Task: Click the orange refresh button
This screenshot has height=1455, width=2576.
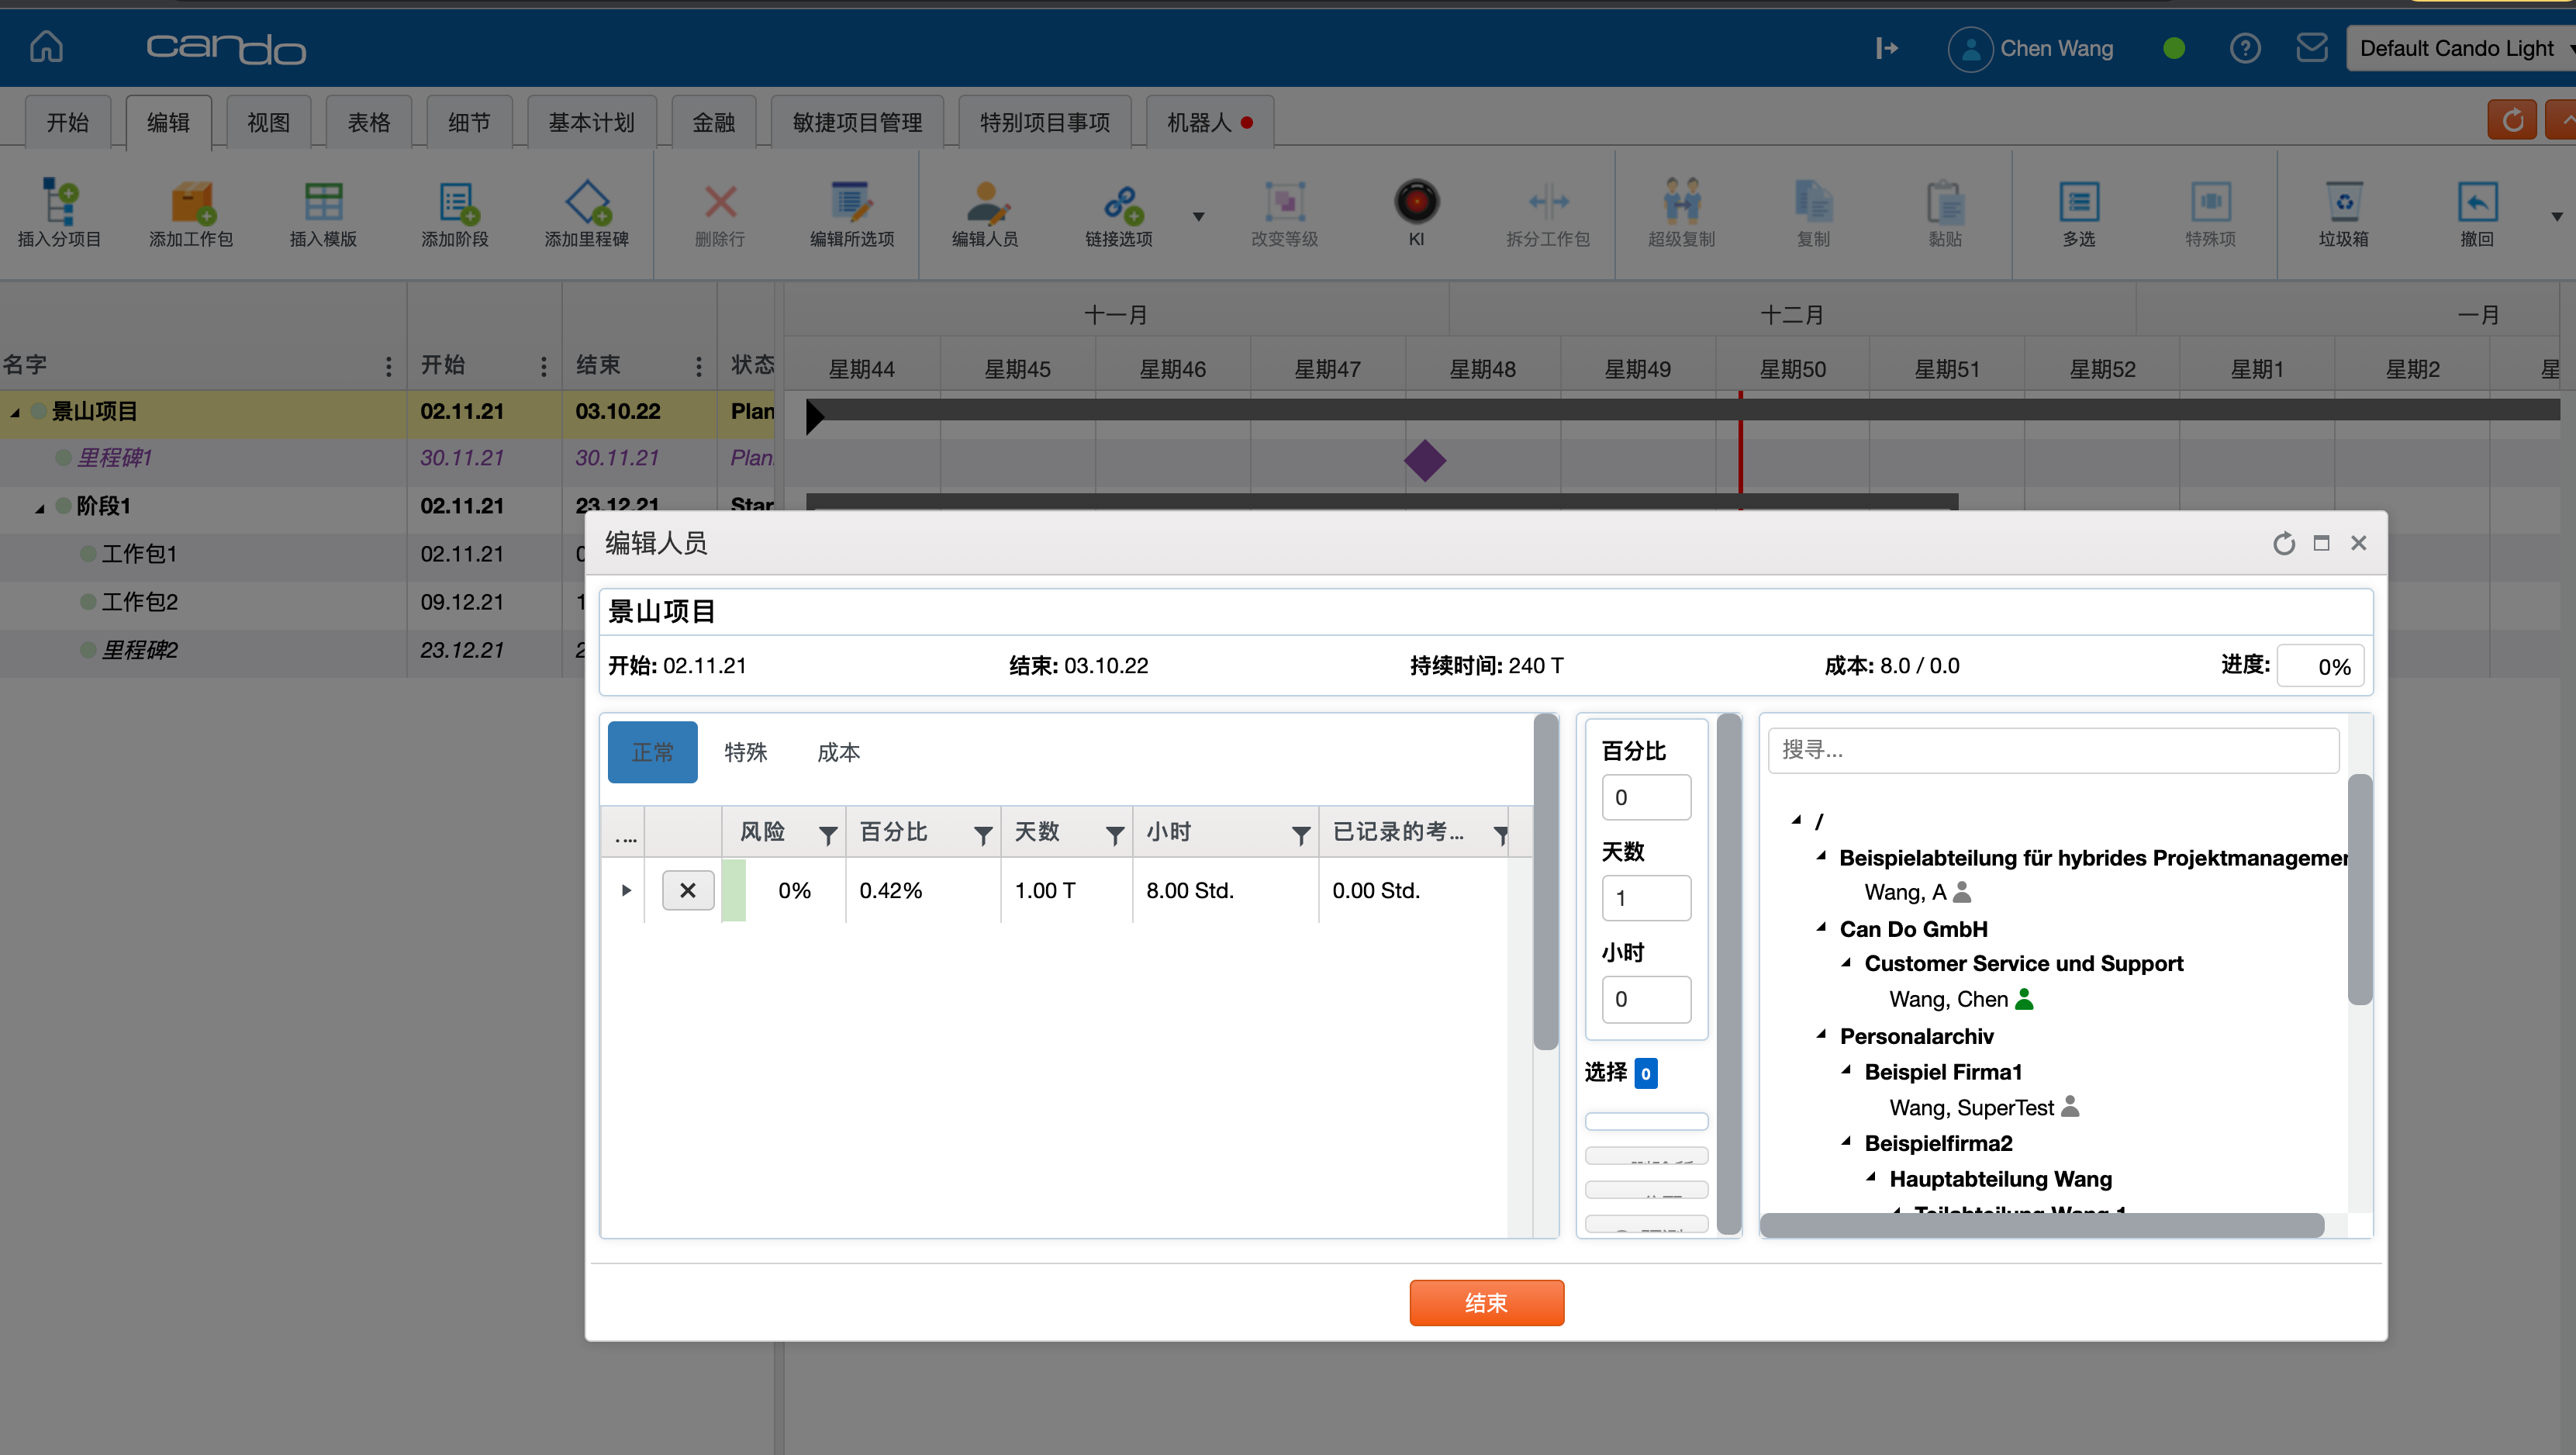Action: 2511,121
